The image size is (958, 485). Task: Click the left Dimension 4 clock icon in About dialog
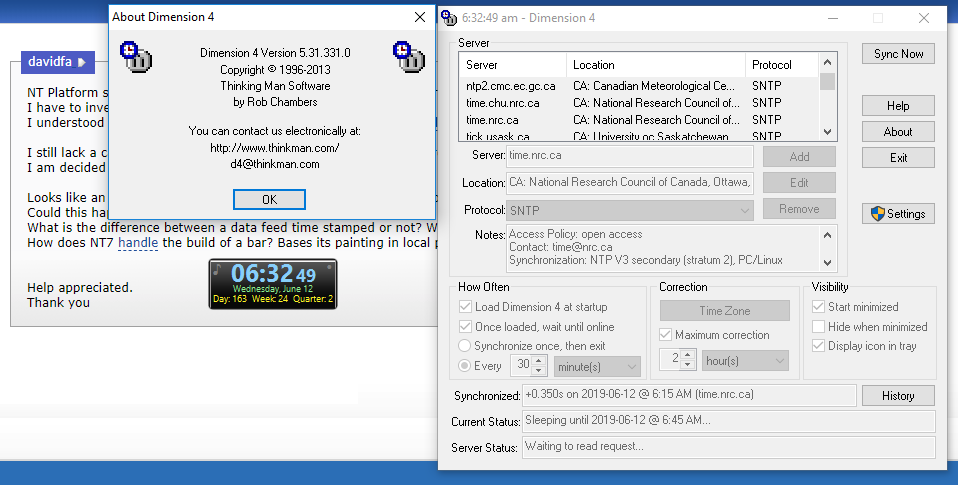[136, 56]
